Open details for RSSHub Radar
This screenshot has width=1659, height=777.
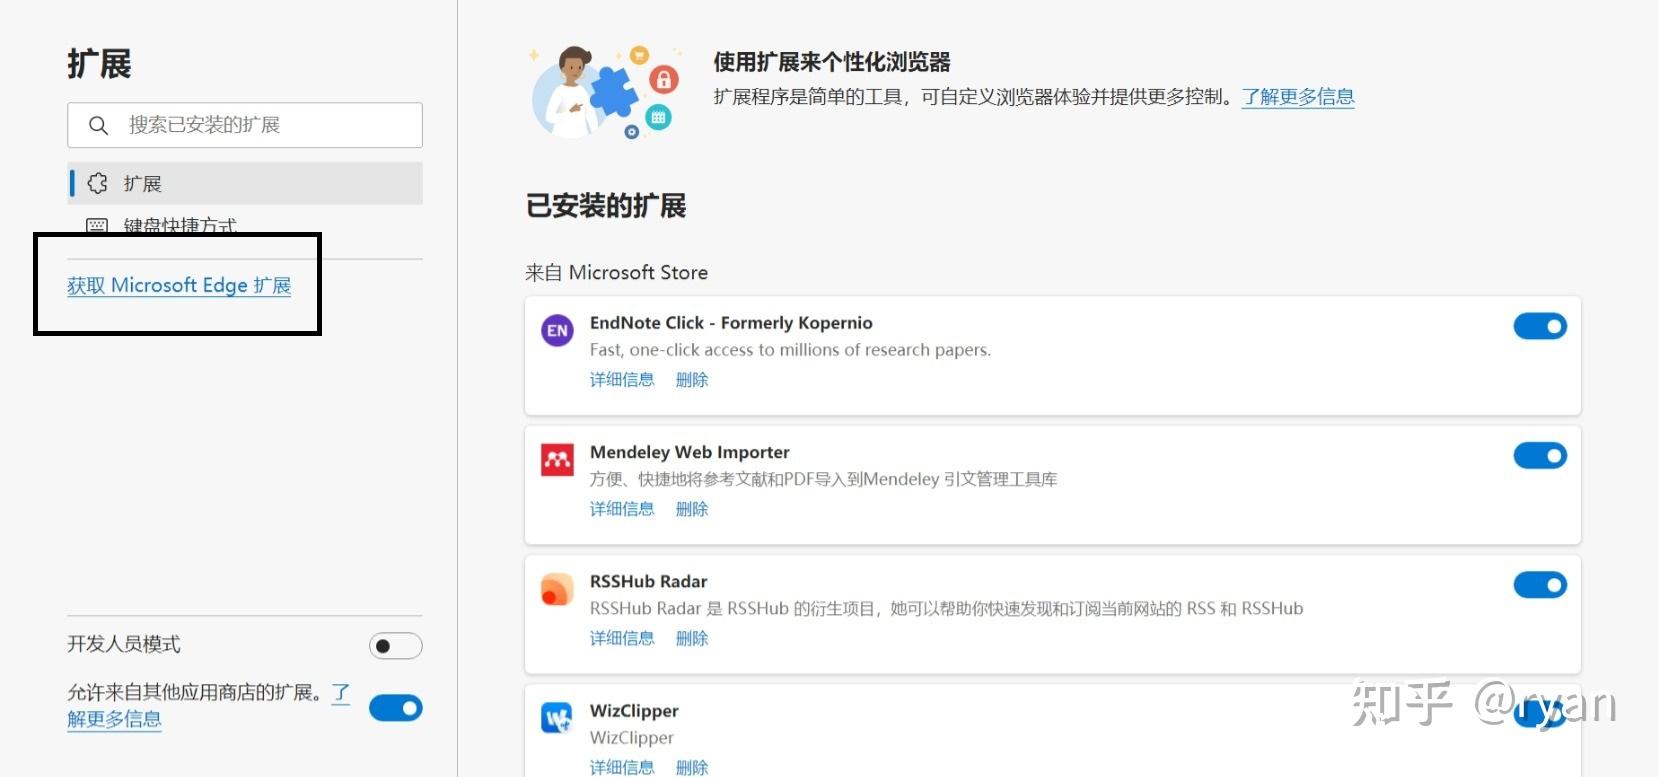(x=622, y=638)
